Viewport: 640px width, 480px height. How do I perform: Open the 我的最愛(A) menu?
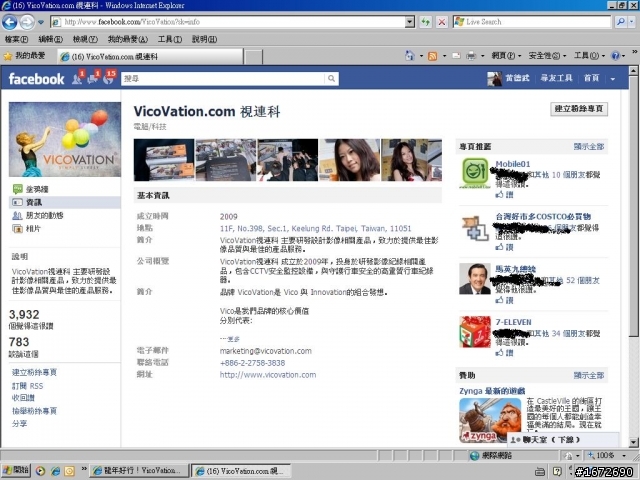point(127,39)
